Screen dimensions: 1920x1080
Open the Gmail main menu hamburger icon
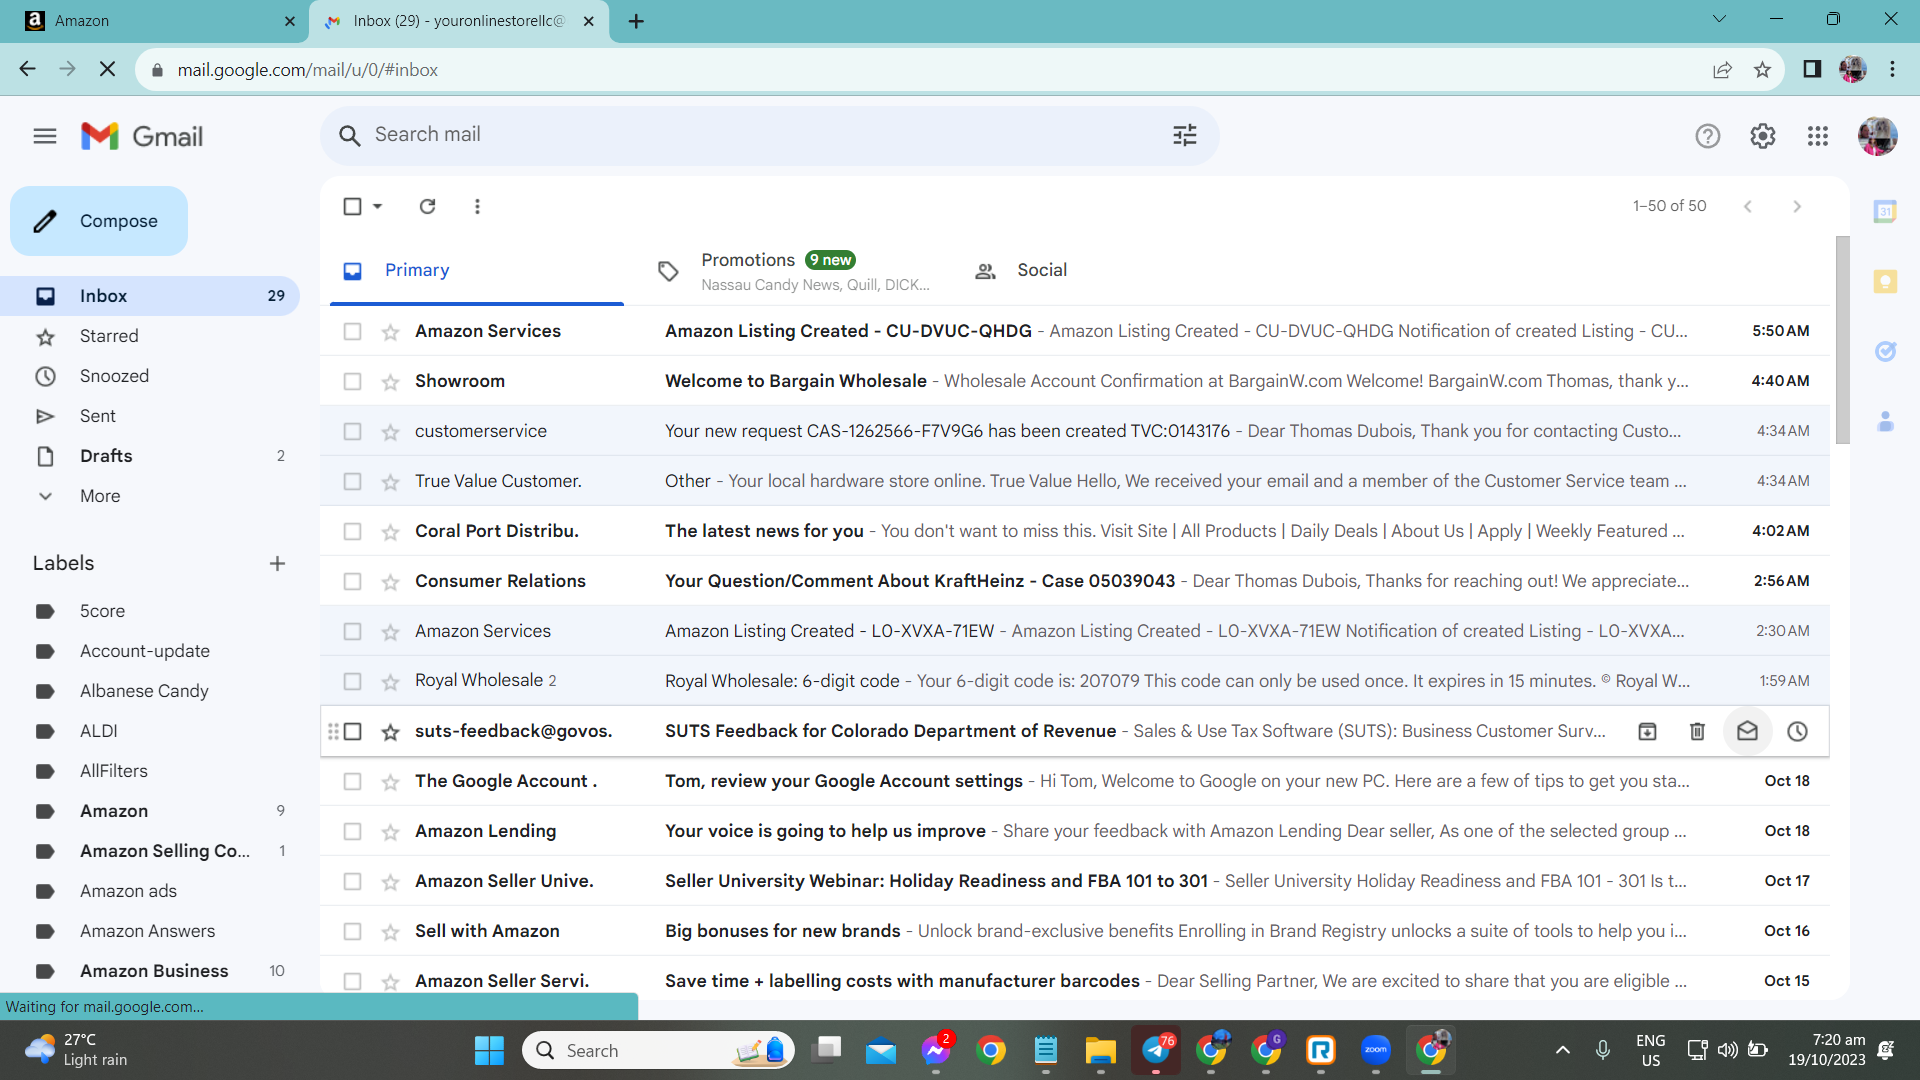click(x=45, y=136)
